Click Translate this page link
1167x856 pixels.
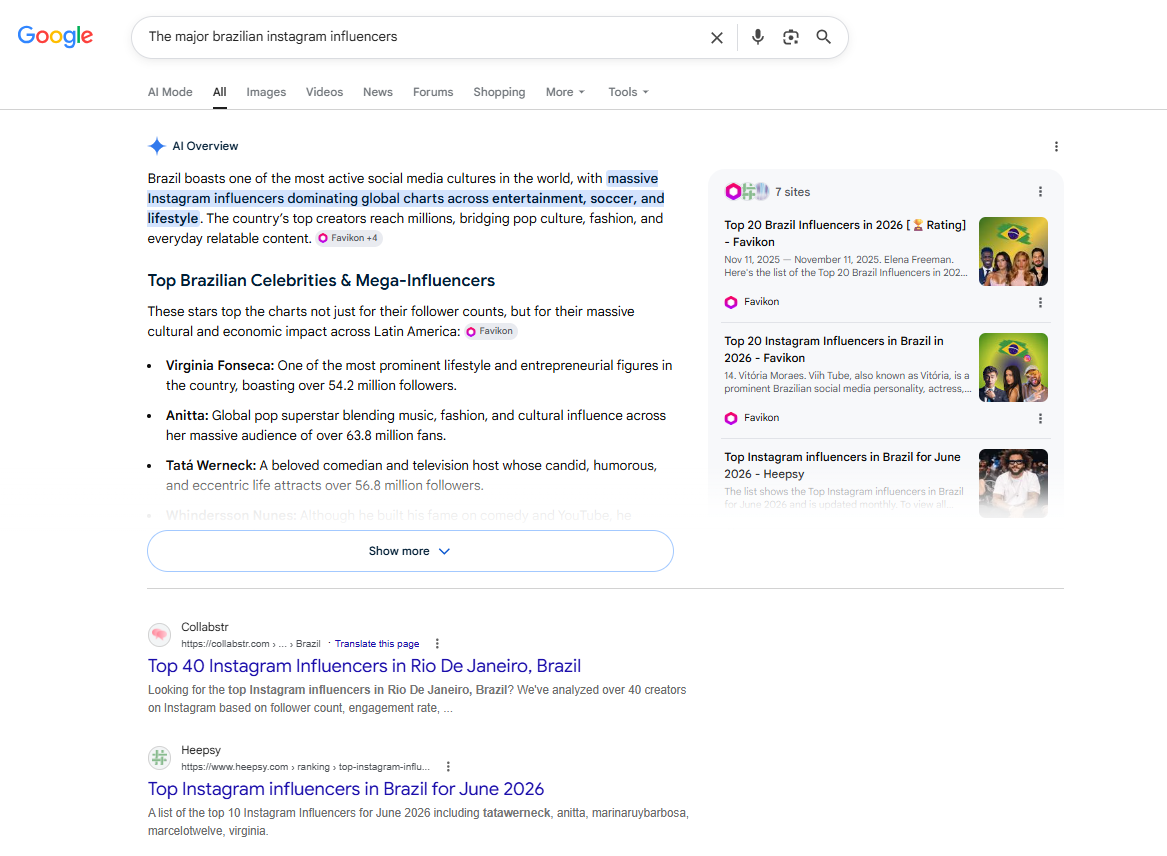tap(377, 644)
